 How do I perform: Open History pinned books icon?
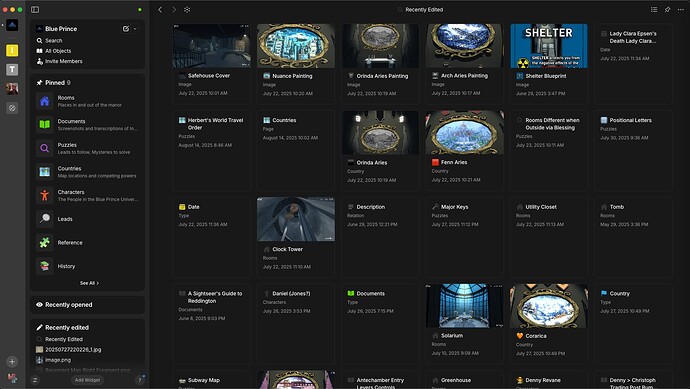pos(44,266)
